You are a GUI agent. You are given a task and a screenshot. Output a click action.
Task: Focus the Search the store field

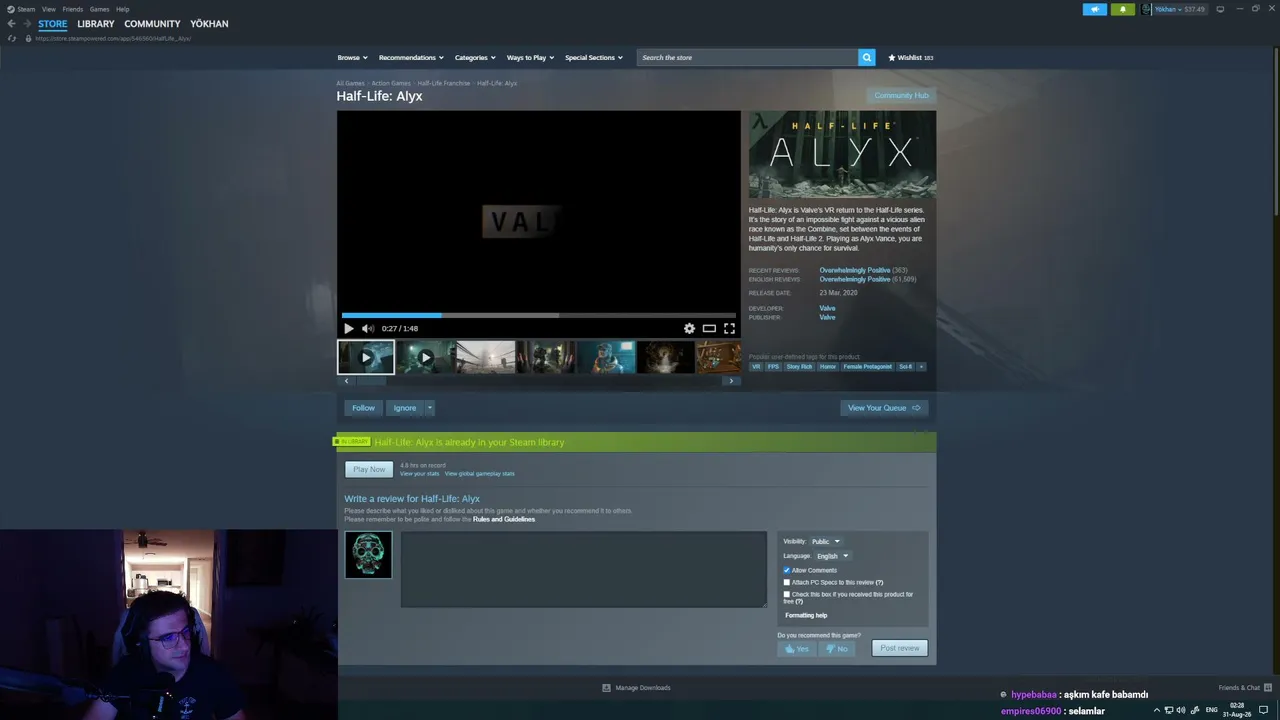[x=747, y=57]
